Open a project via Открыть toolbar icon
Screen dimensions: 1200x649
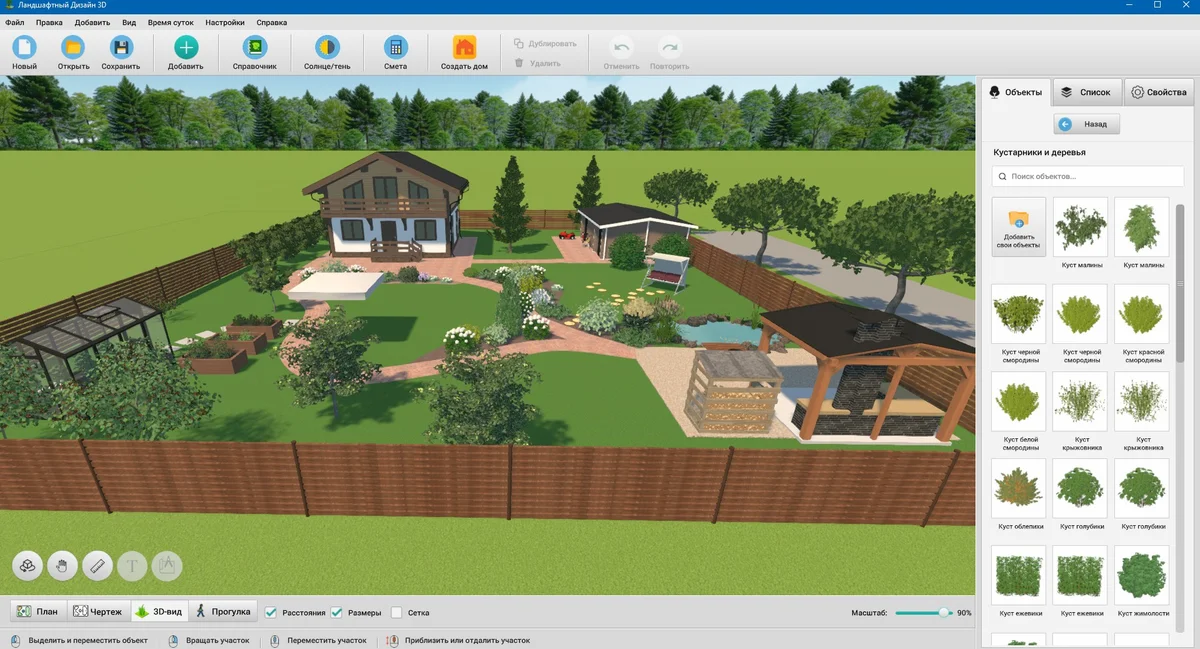[x=73, y=53]
